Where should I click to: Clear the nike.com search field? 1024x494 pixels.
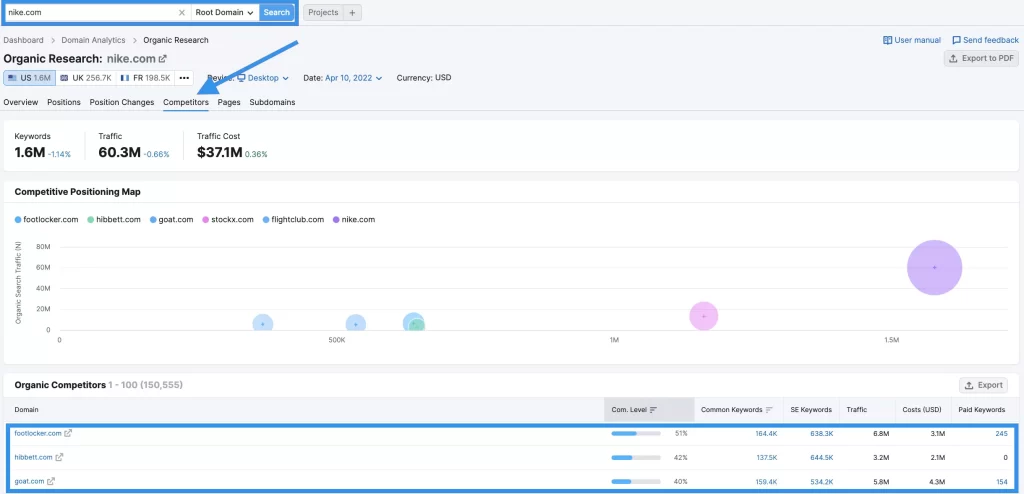(x=182, y=12)
